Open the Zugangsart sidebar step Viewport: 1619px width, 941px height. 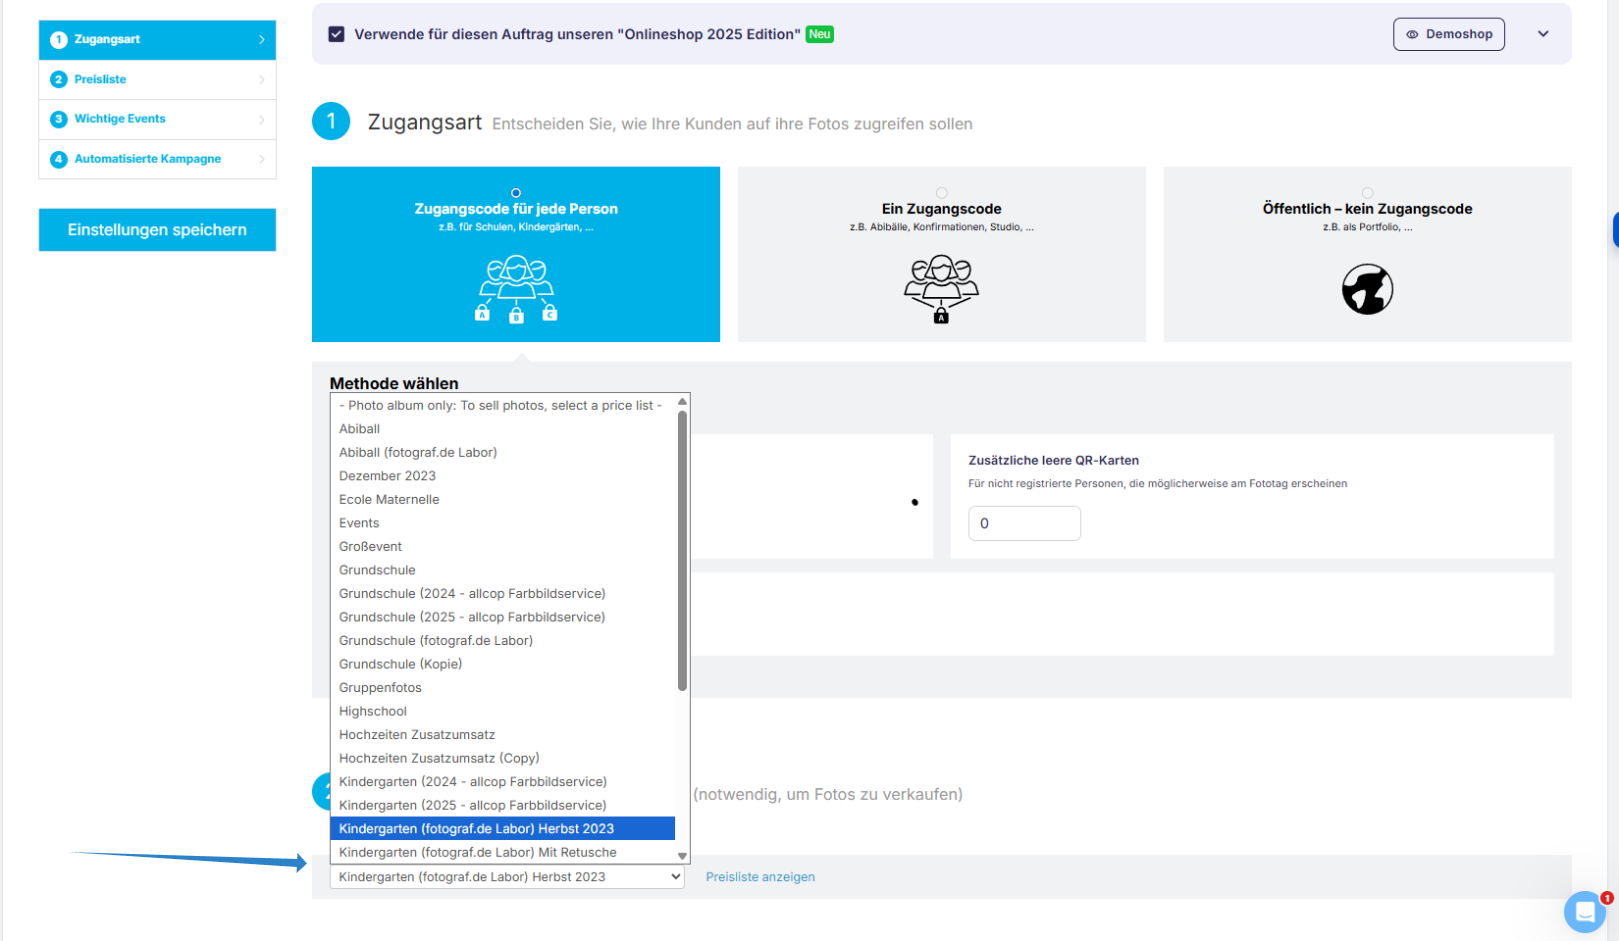(157, 40)
